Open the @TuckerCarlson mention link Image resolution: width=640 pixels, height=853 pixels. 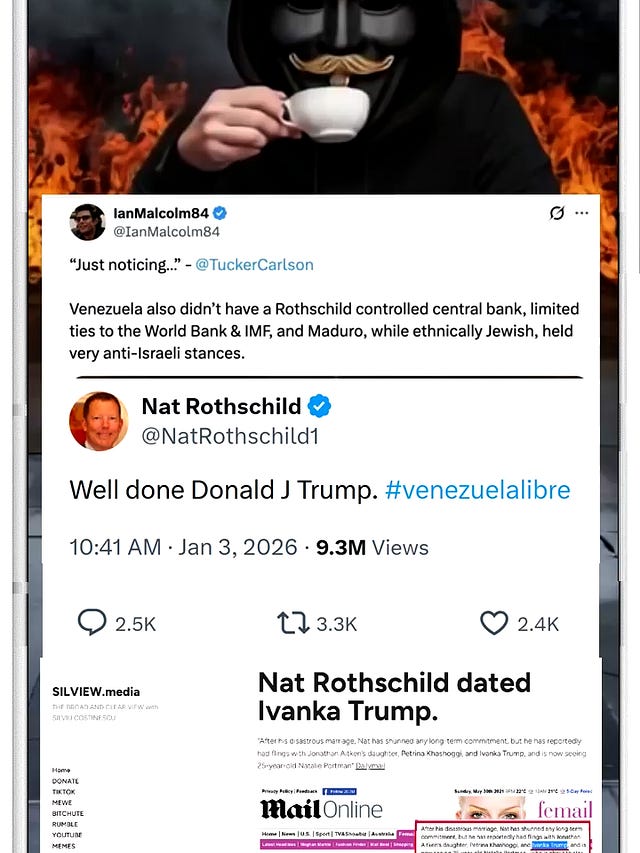pos(254,265)
